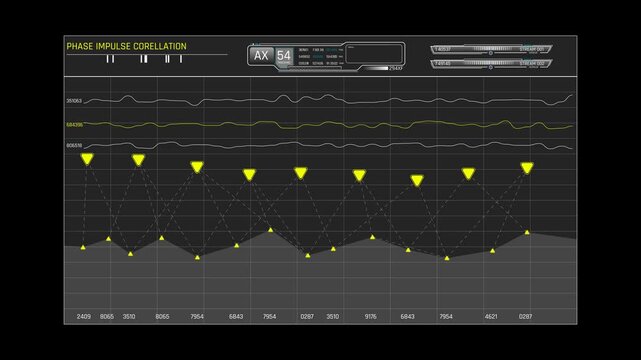Click the fifth large yellow down-triangle marker
641x360 pixels.
click(x=300, y=173)
